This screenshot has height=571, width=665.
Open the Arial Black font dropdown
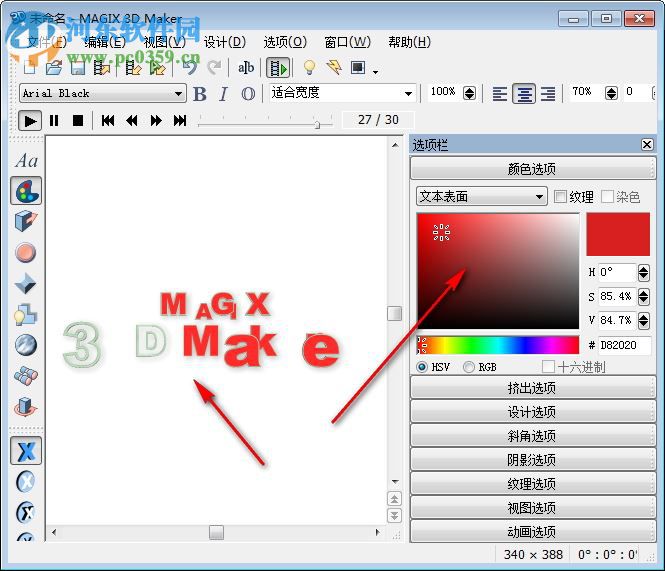pyautogui.click(x=103, y=93)
